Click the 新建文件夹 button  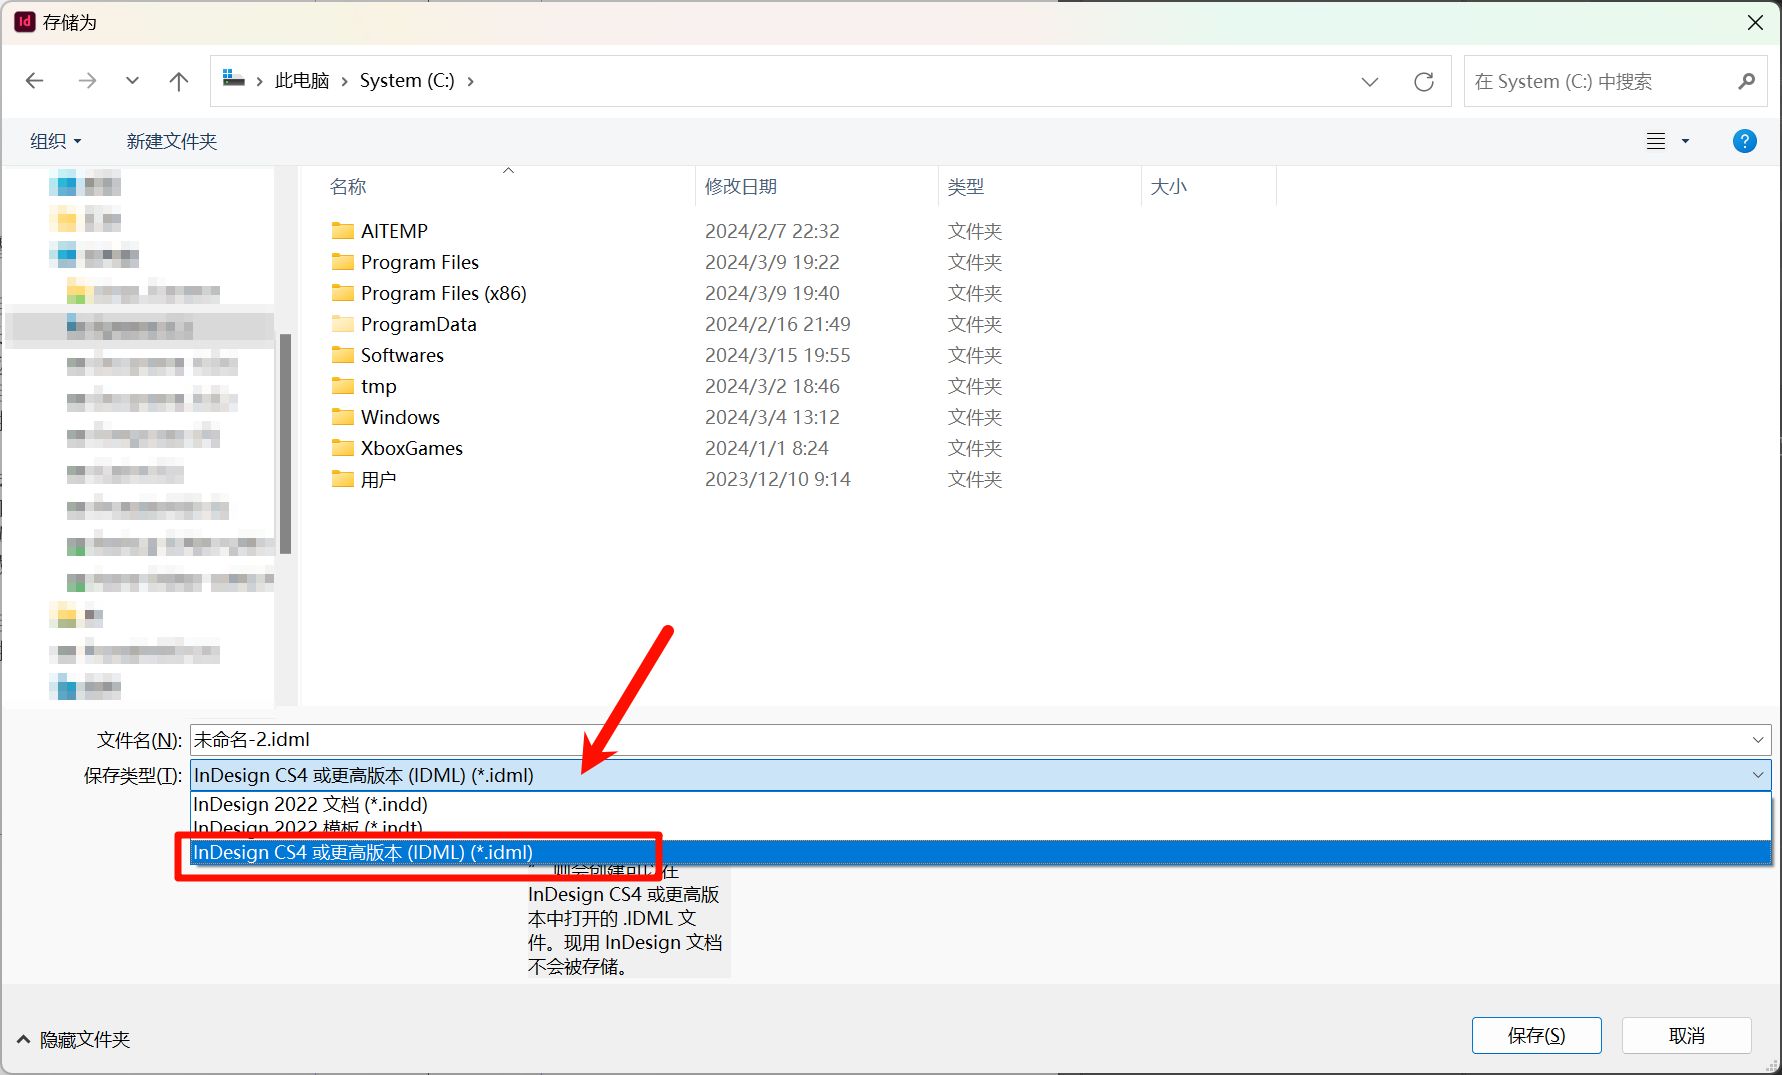(x=172, y=141)
